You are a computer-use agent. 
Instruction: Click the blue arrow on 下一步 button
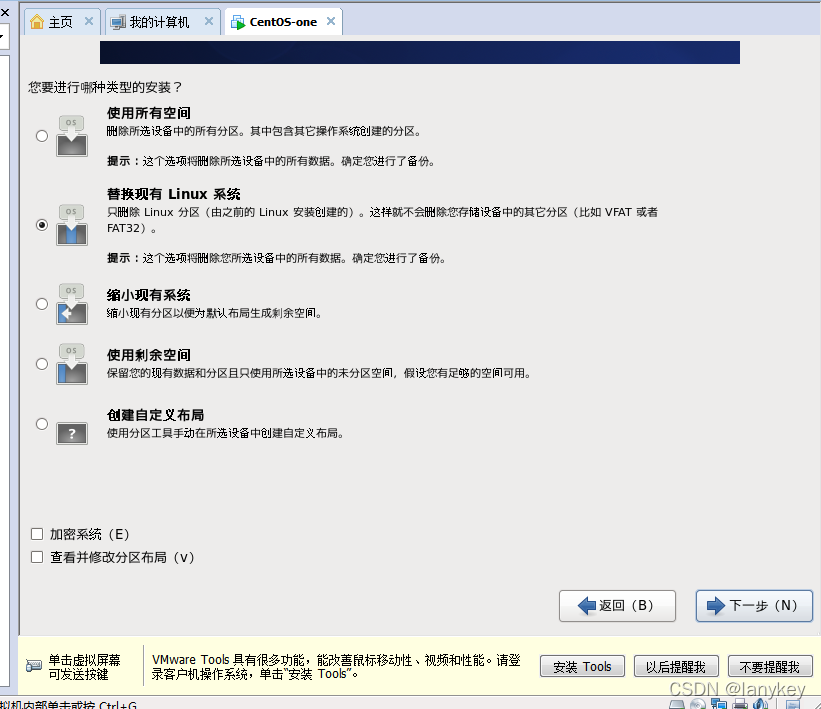716,606
